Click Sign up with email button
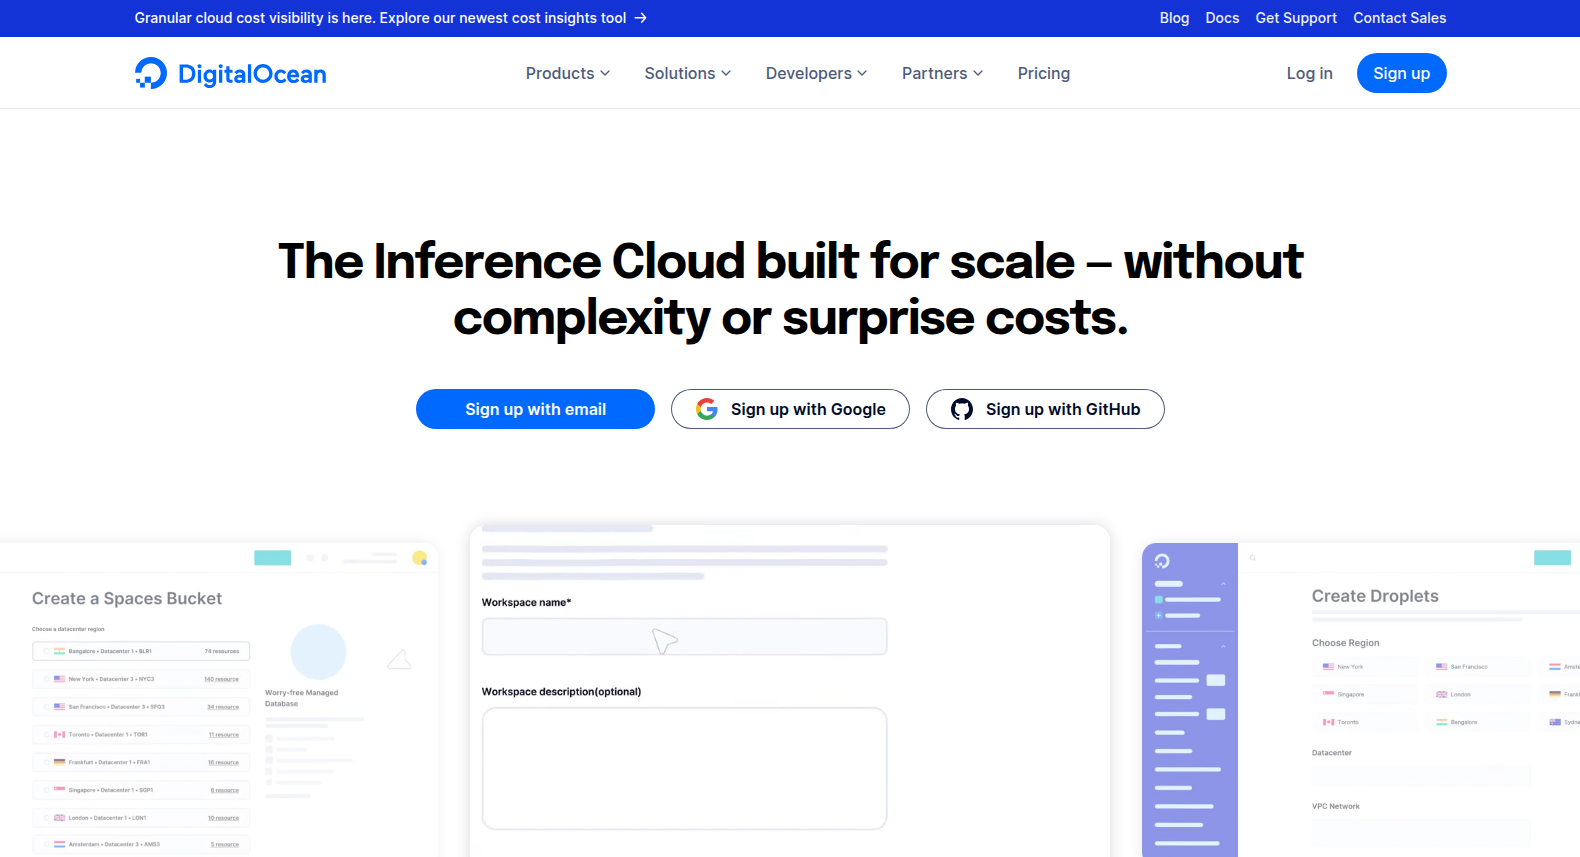Viewport: 1580px width, 857px height. [535, 409]
